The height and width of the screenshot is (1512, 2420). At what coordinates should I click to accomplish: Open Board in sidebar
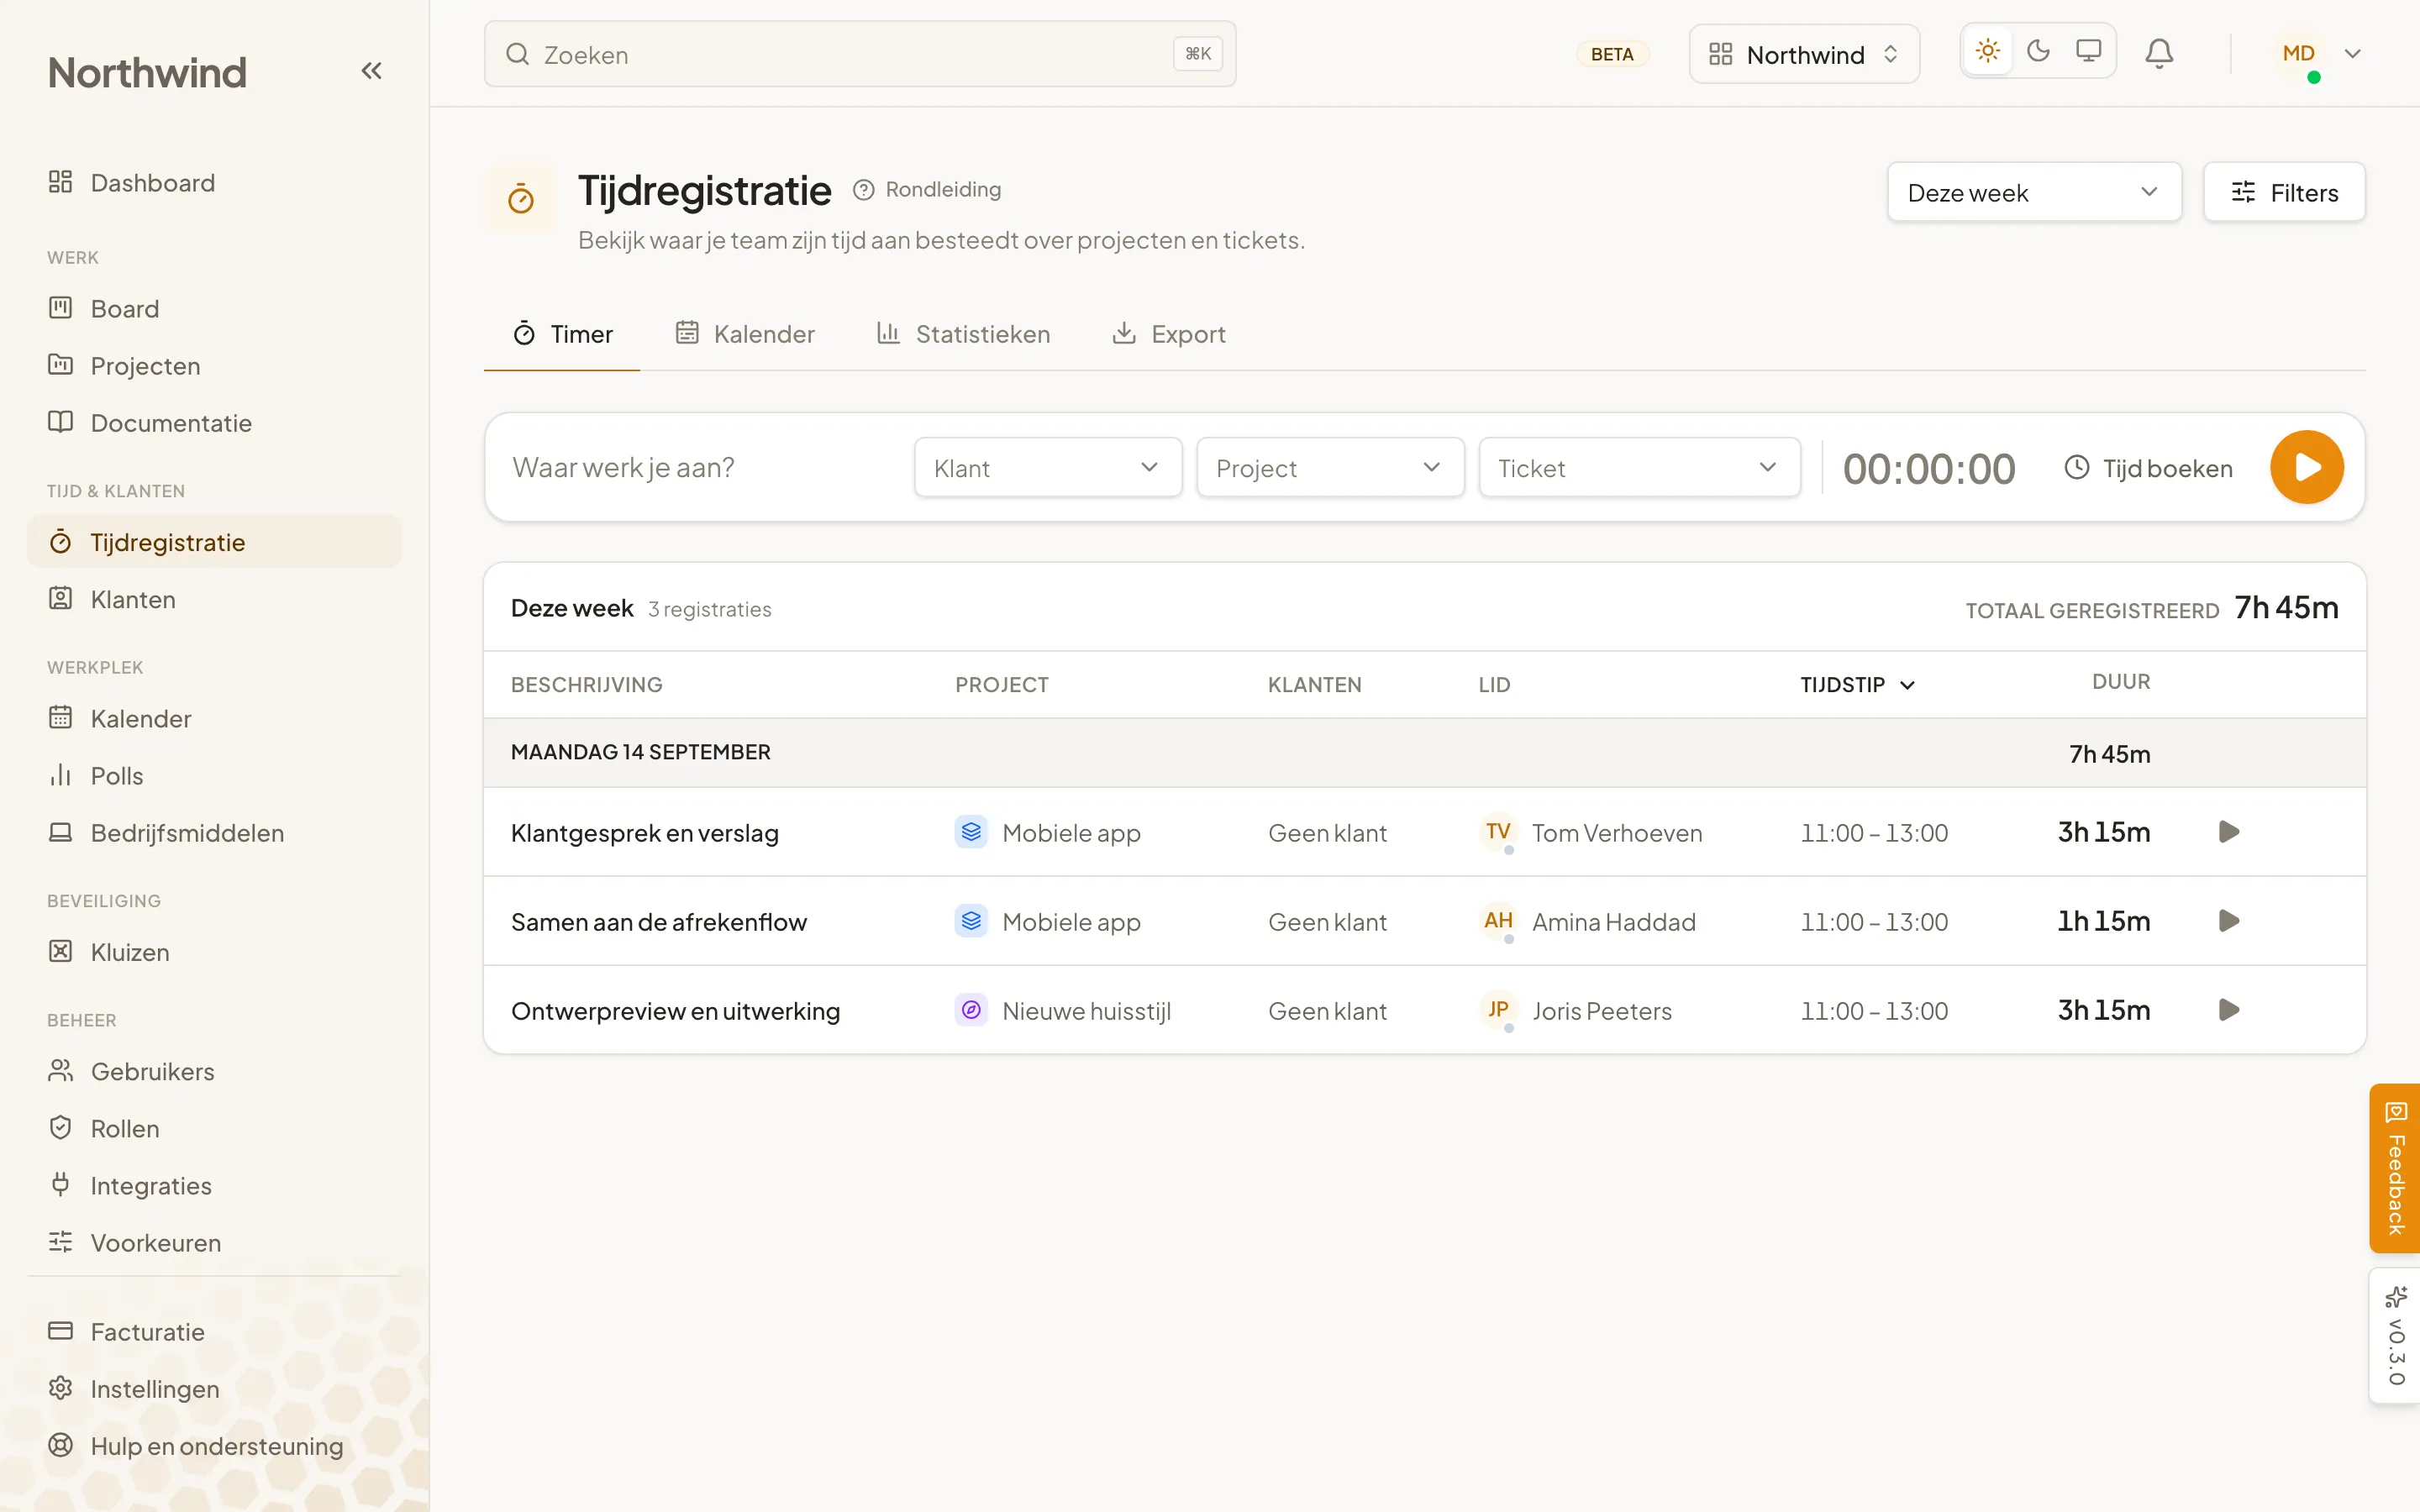[214, 309]
